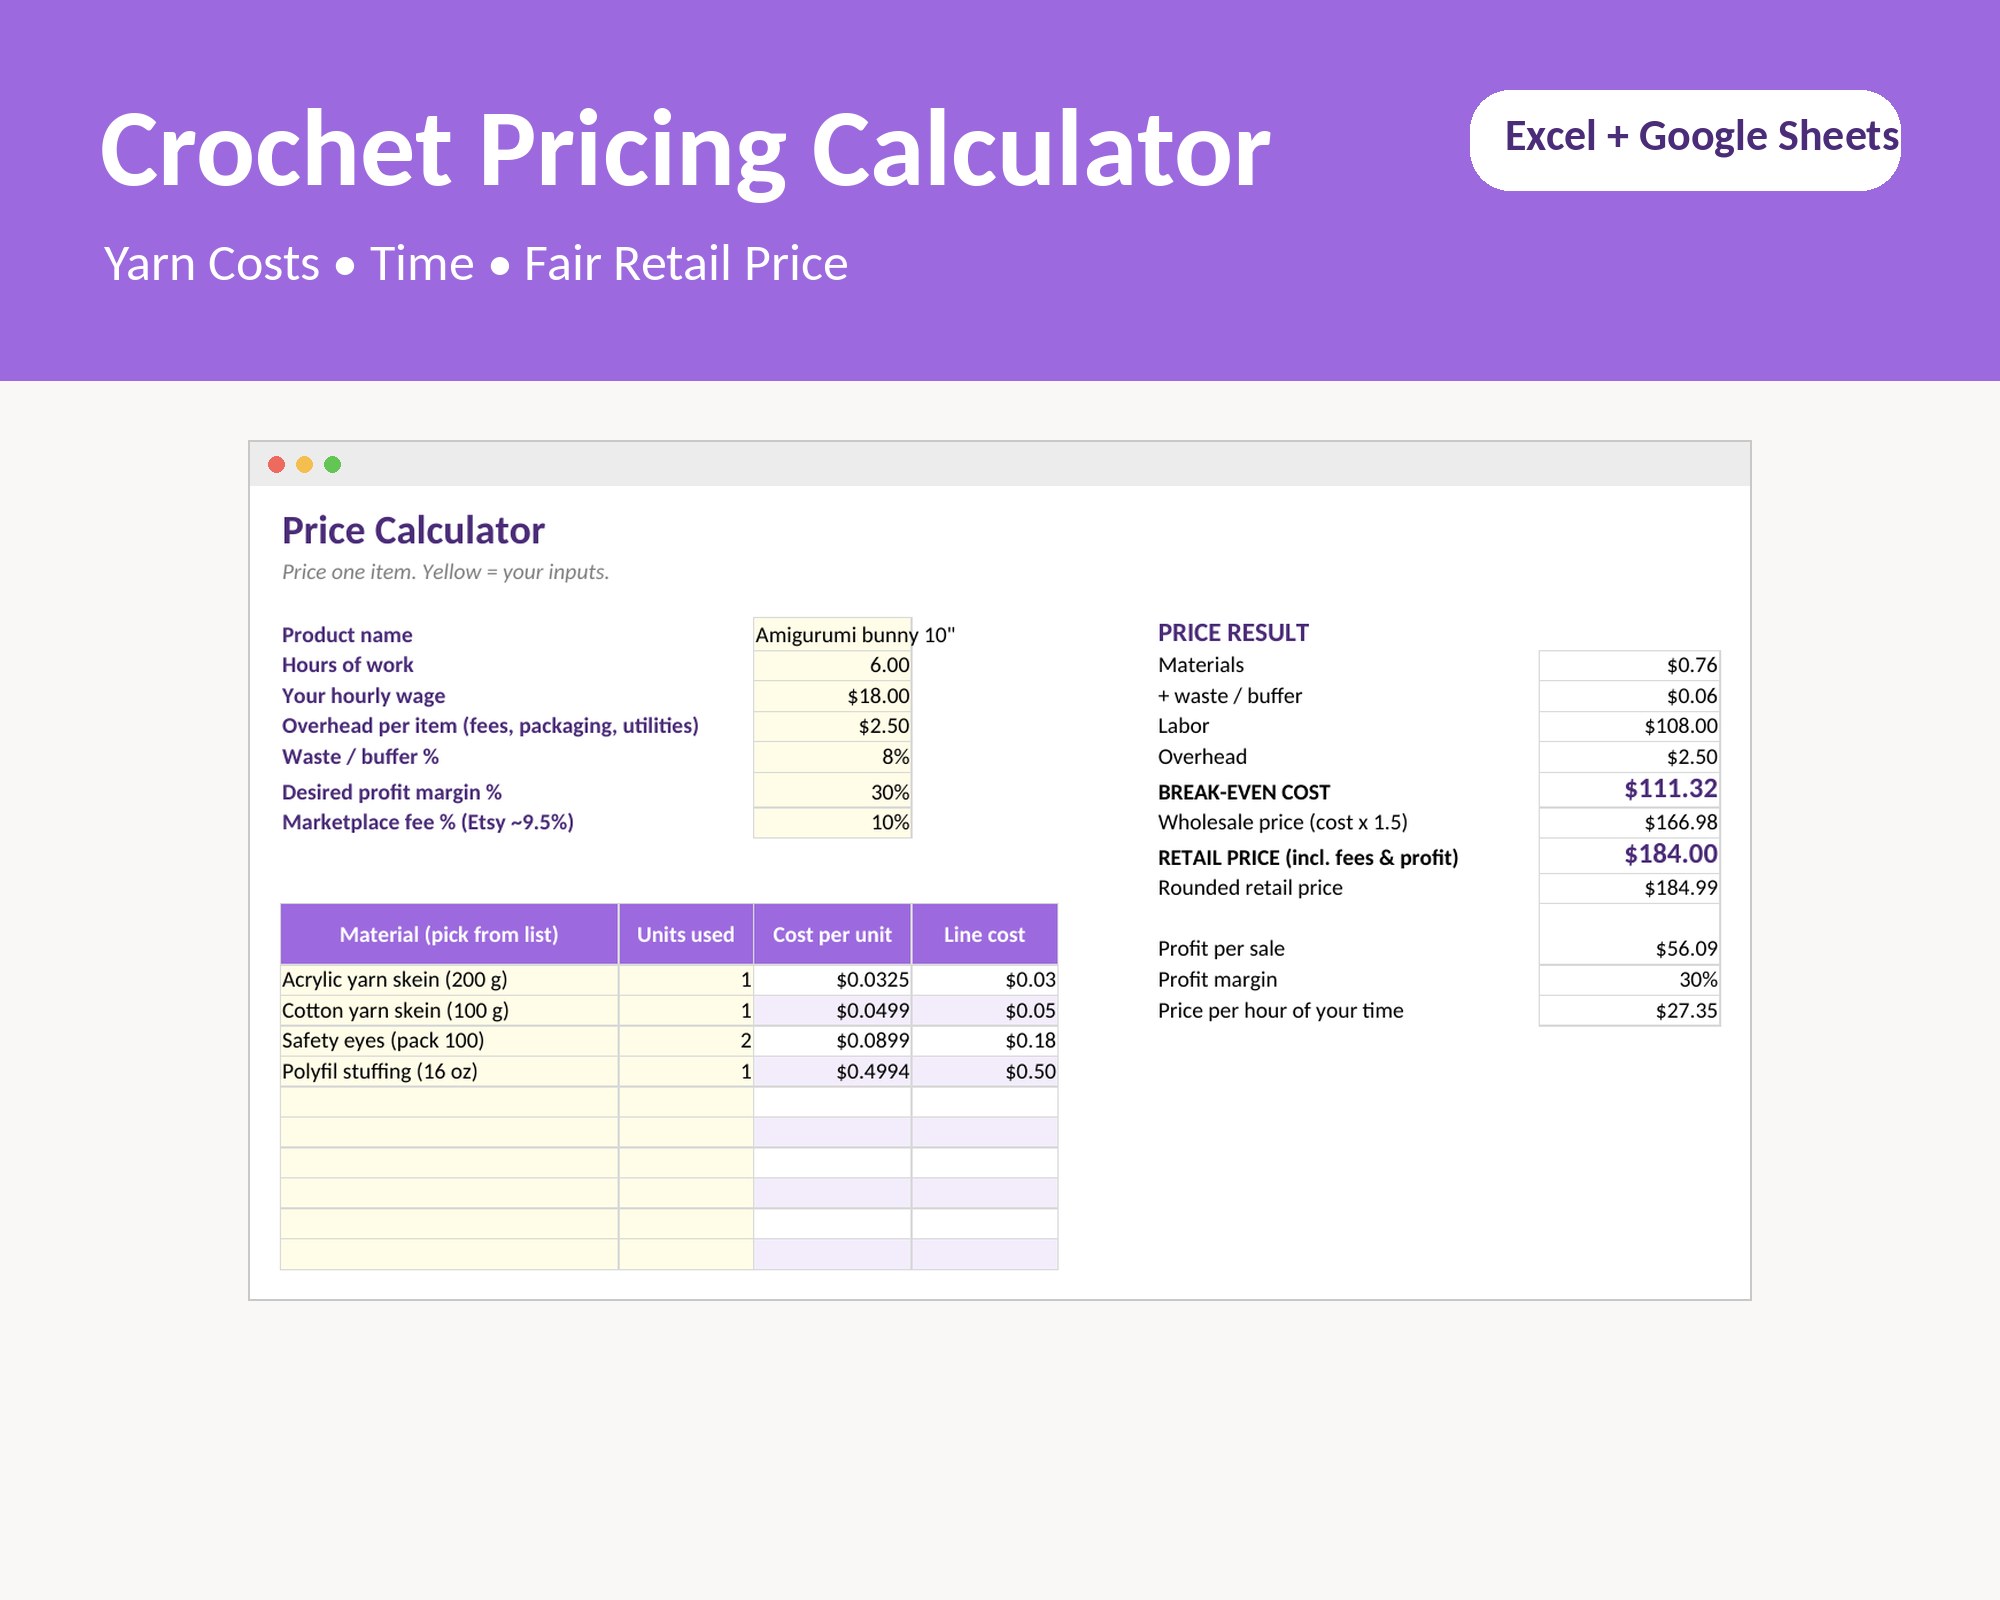Click the Overhead per item label
The height and width of the screenshot is (1600, 2000).
click(x=490, y=726)
